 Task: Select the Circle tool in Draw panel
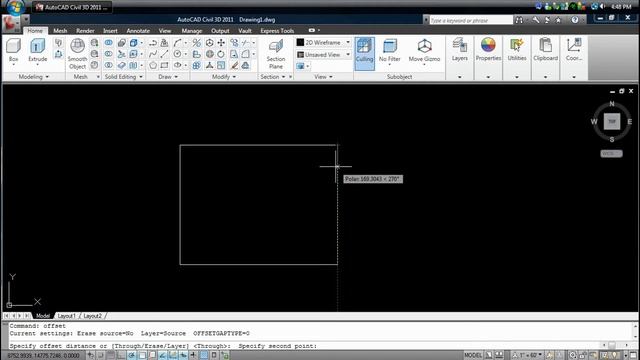point(177,54)
